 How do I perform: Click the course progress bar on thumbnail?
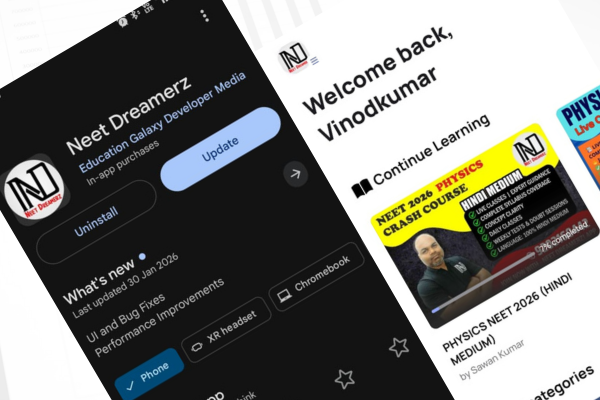point(484,282)
